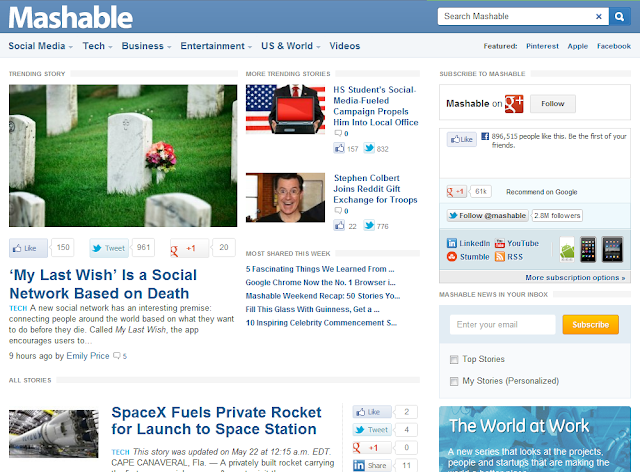
Task: Like the 'My Last Wish' trending story
Action: (28, 248)
